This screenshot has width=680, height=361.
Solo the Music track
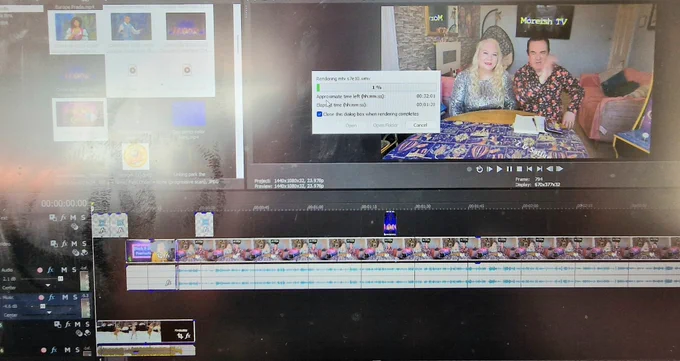click(75, 297)
